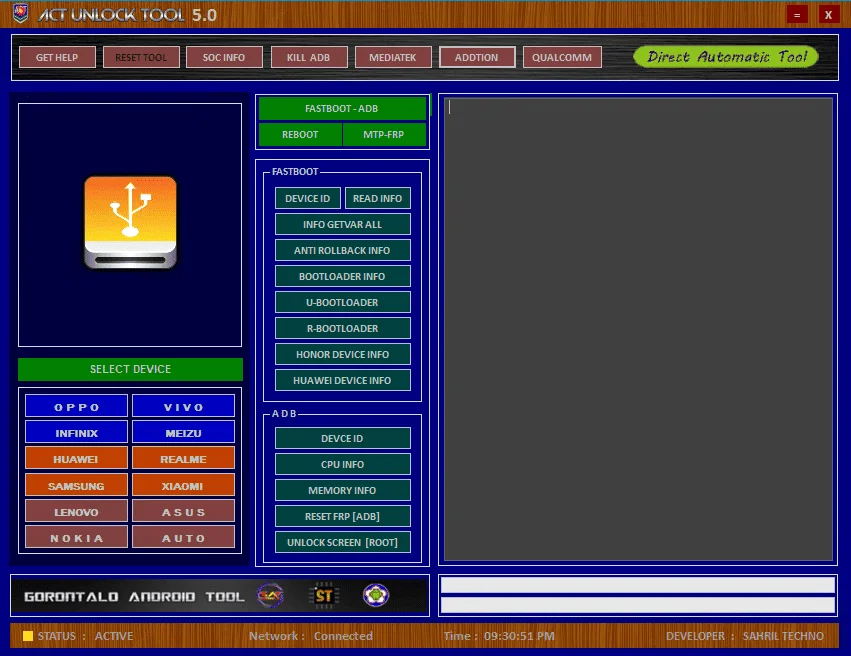This screenshot has width=851, height=656.
Task: Switch to the MEDIATEK section
Action: click(393, 58)
